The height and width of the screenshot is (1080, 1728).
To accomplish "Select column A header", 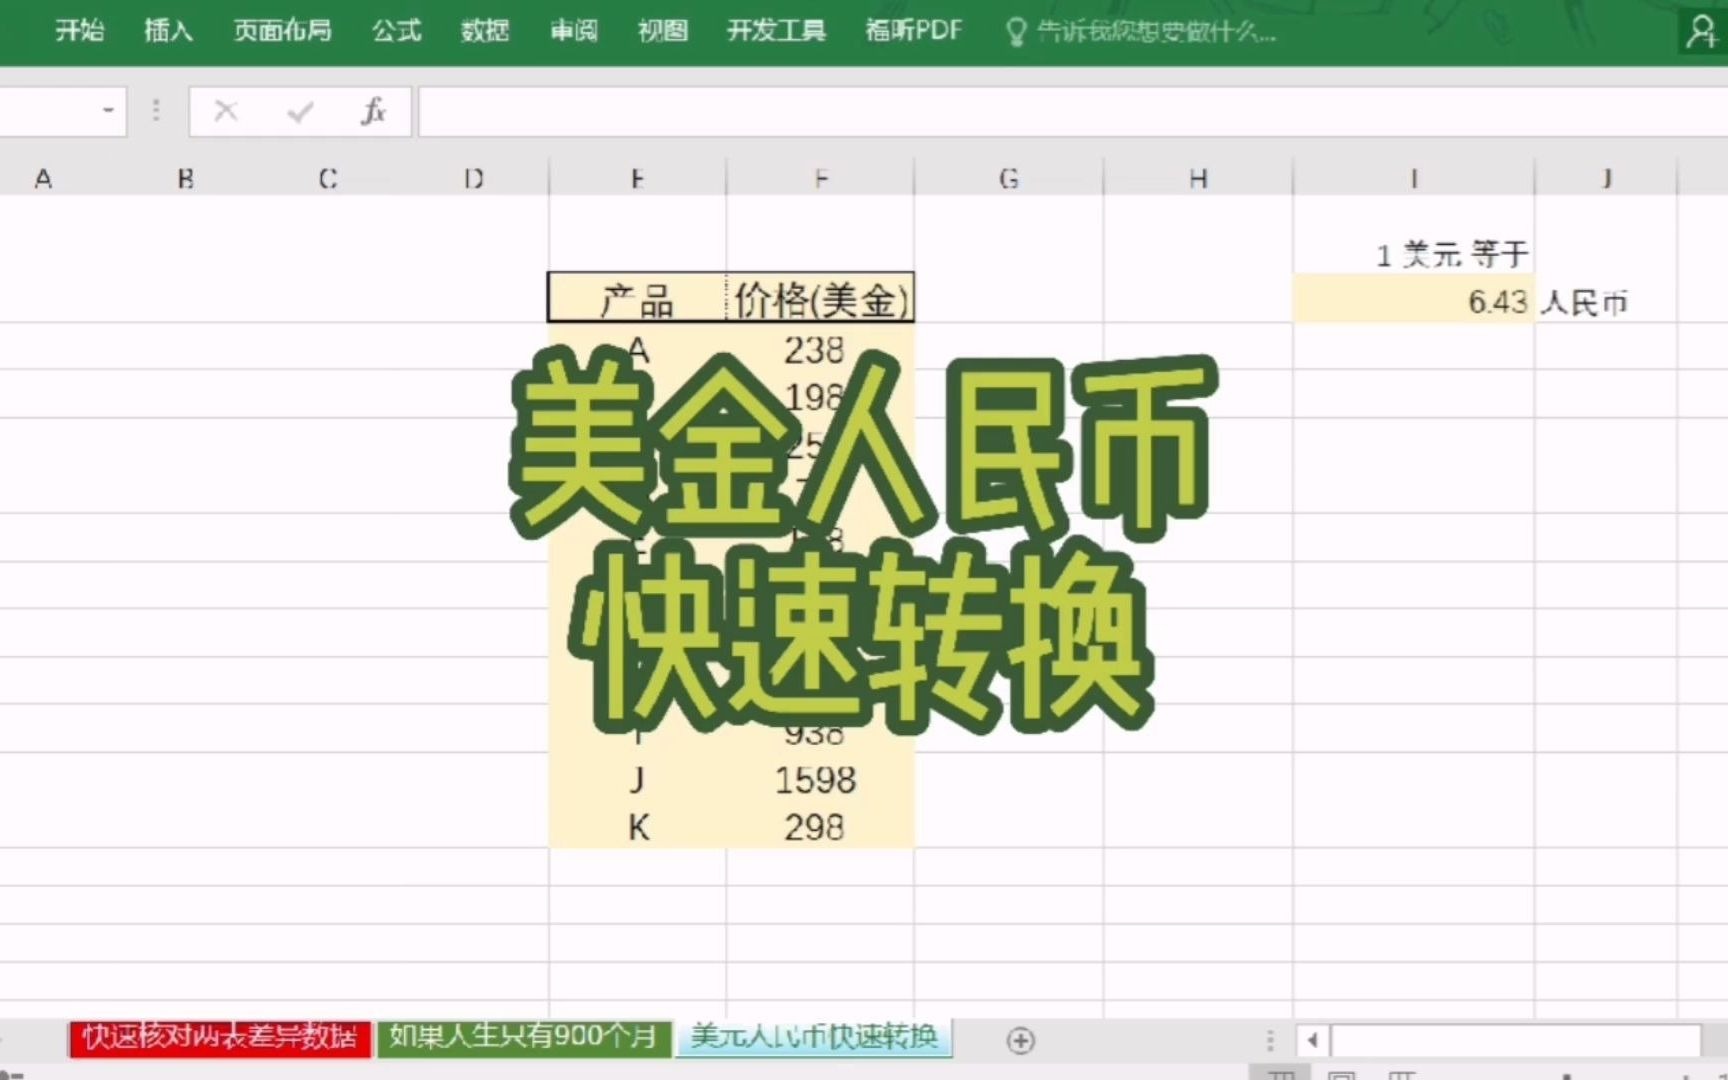I will [x=43, y=178].
